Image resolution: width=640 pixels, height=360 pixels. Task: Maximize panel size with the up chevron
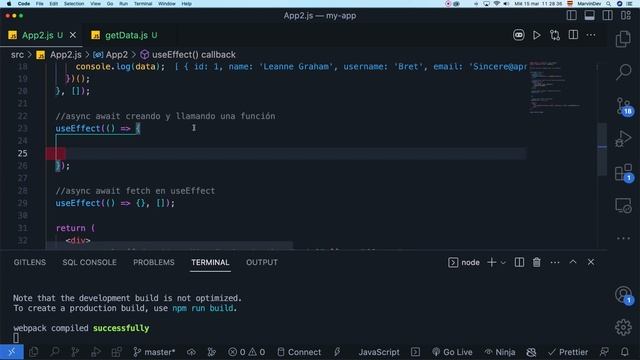pos(573,262)
